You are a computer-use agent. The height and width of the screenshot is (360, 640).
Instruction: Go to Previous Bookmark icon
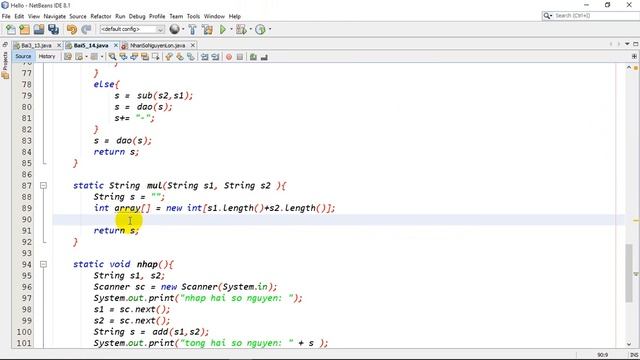pos(169,57)
